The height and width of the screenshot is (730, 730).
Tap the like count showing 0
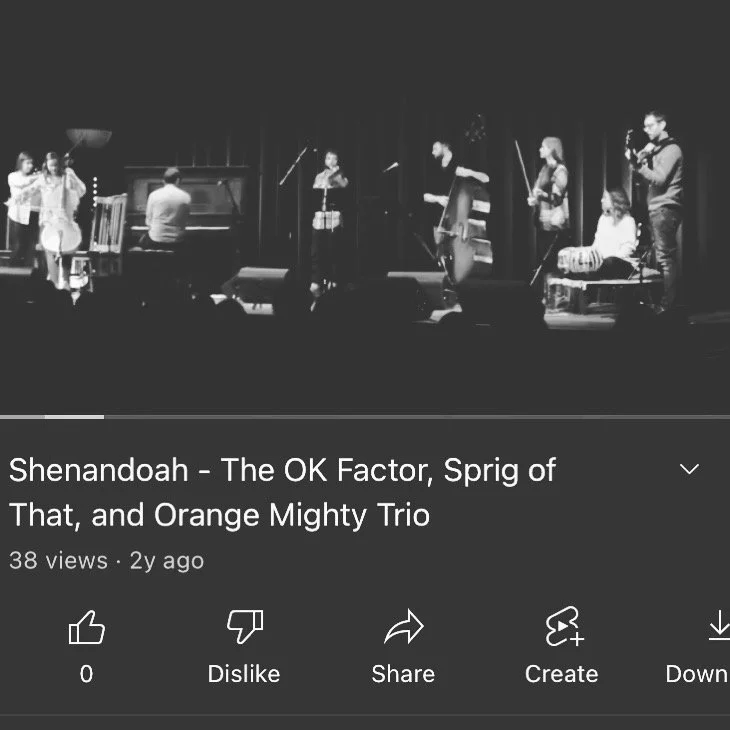[x=87, y=674]
